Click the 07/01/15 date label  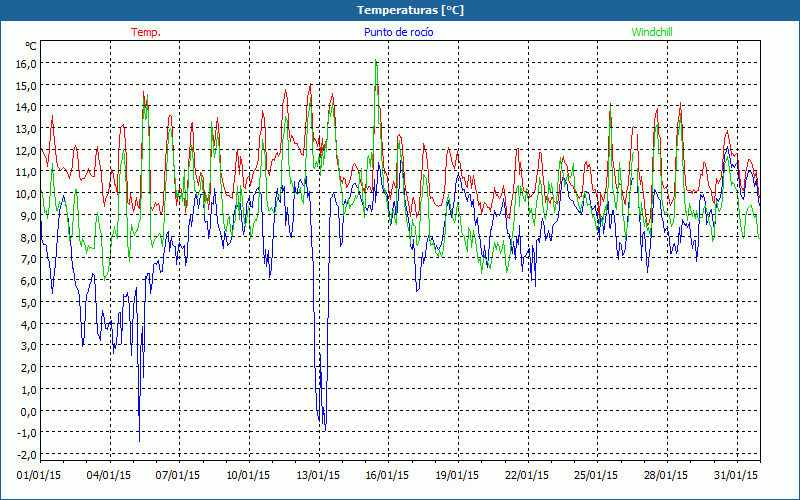pos(178,475)
